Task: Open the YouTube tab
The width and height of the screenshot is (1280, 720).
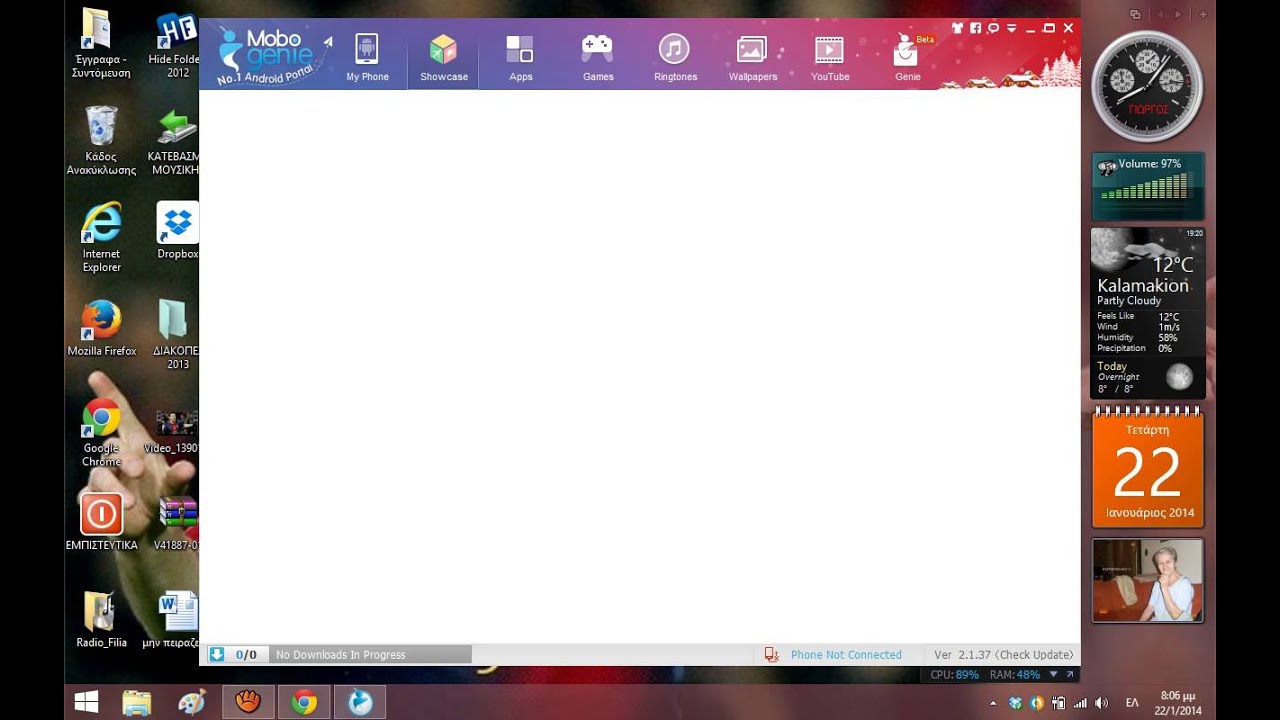Action: [830, 58]
